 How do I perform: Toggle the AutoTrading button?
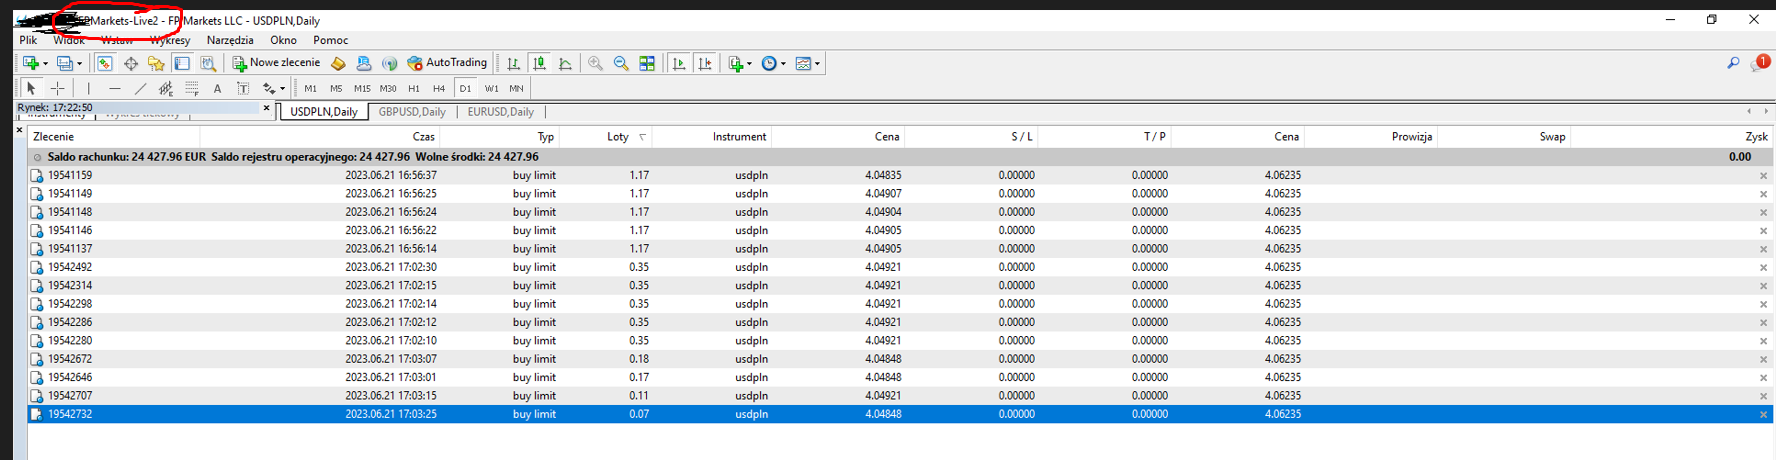[447, 63]
